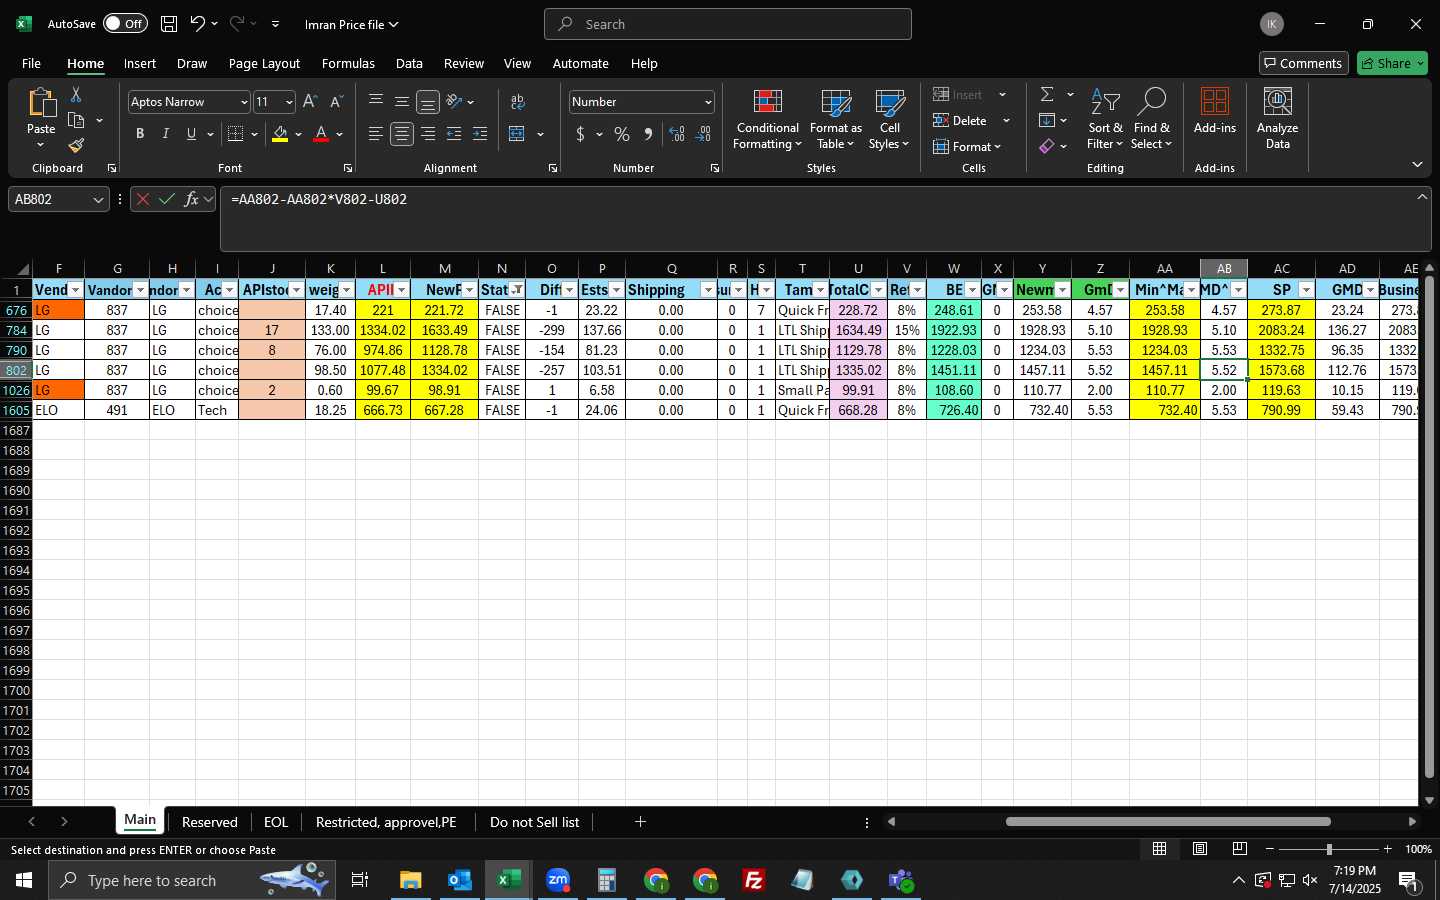
Task: Cancel formula entry with X icon
Action: pyautogui.click(x=143, y=199)
